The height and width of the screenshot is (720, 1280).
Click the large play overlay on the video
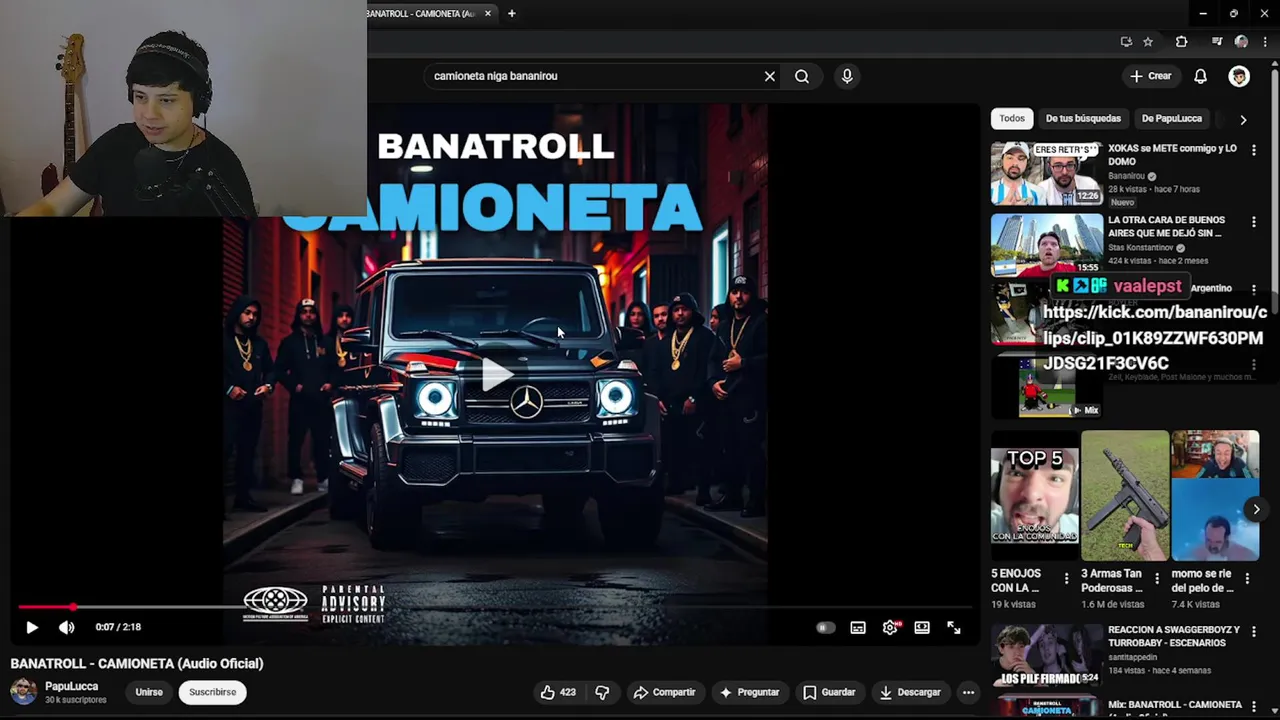click(x=496, y=375)
